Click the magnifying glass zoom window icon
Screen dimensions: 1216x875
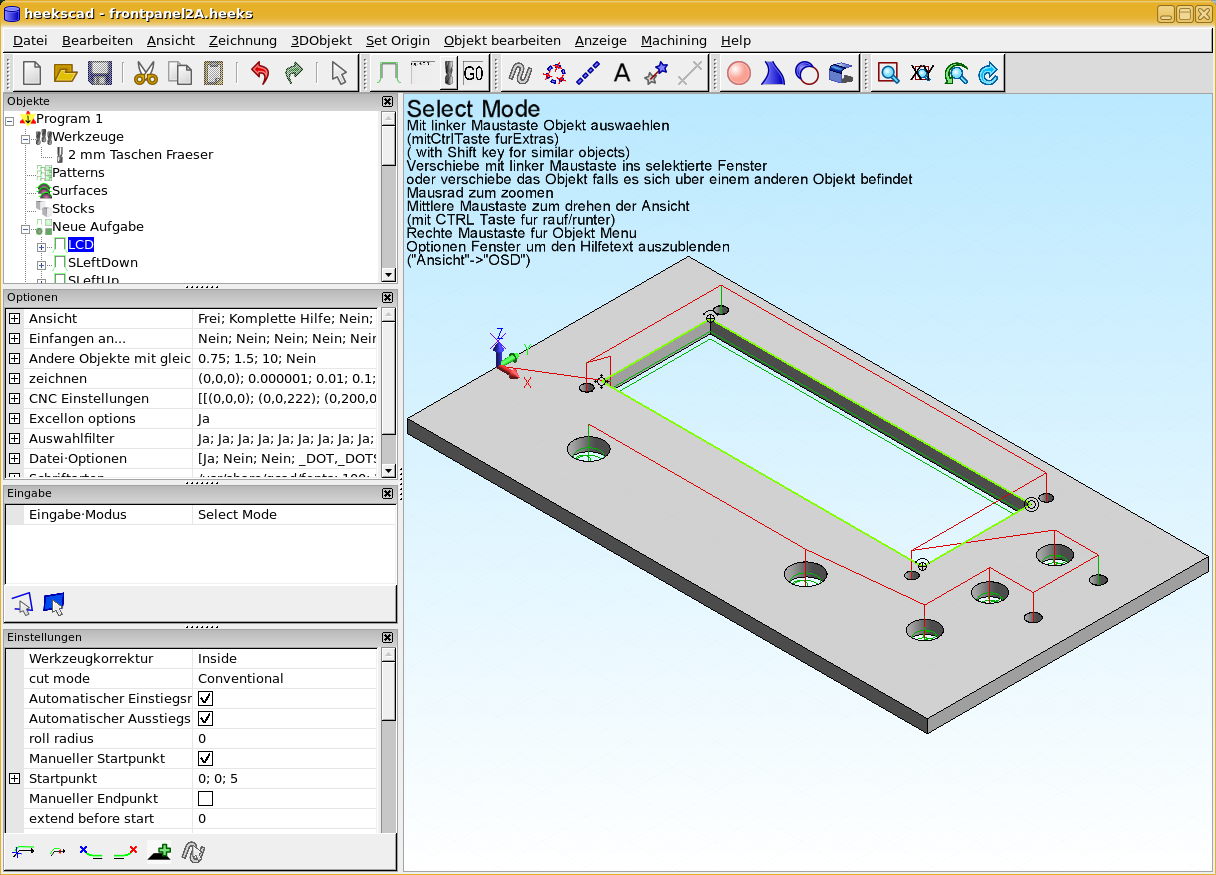[x=888, y=73]
